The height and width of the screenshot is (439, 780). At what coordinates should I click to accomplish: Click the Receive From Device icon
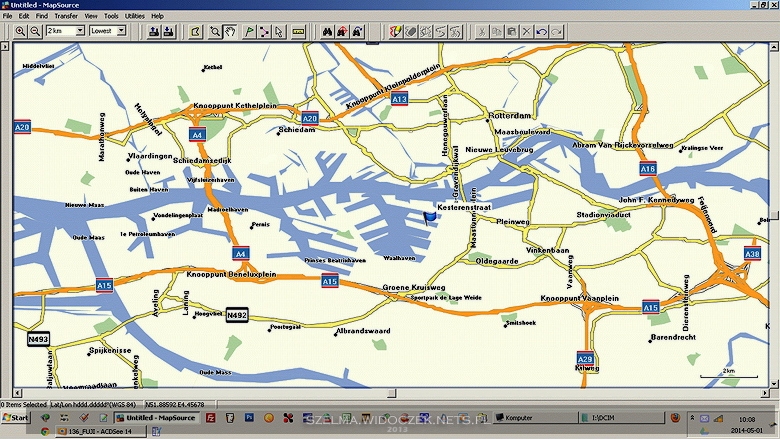coord(169,31)
